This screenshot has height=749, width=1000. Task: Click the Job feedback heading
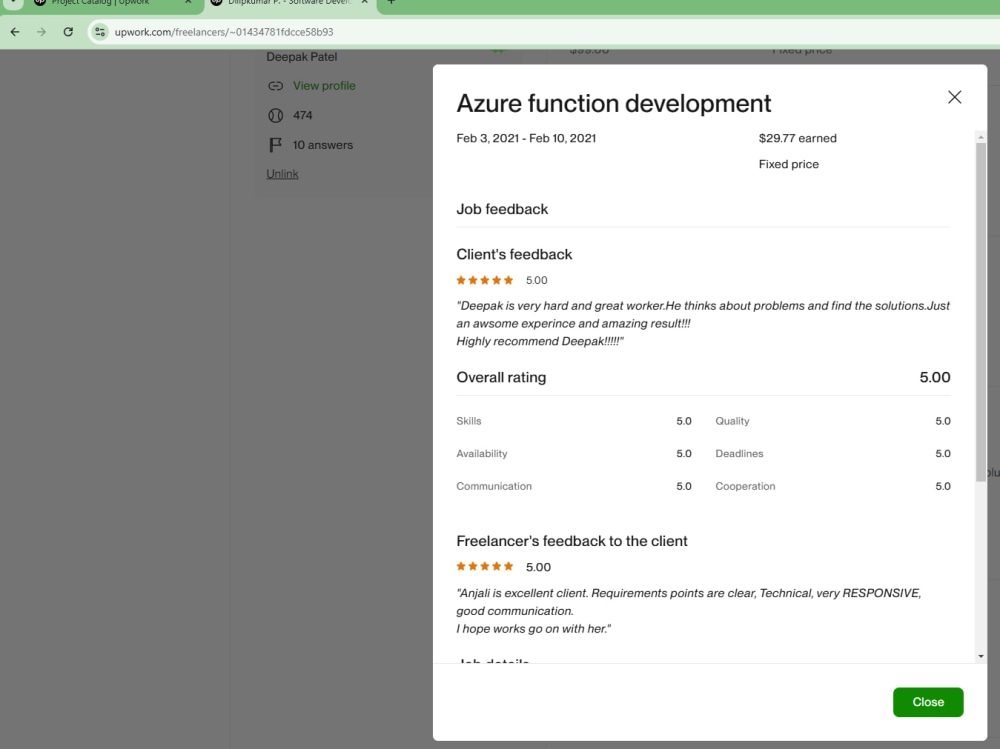point(502,209)
